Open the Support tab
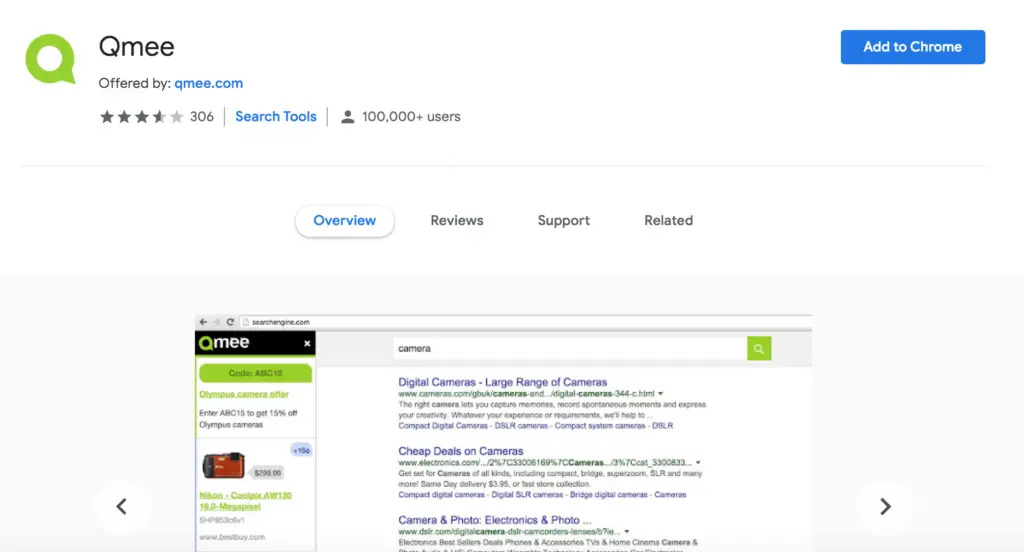1024x552 pixels. coord(564,221)
